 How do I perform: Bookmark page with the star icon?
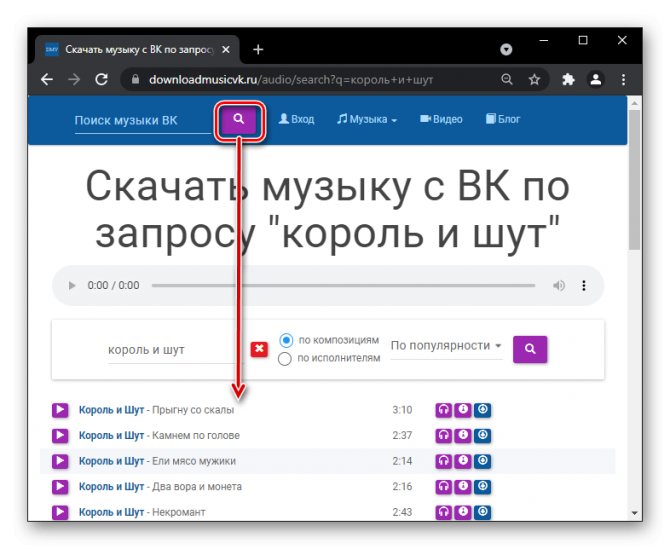click(534, 79)
